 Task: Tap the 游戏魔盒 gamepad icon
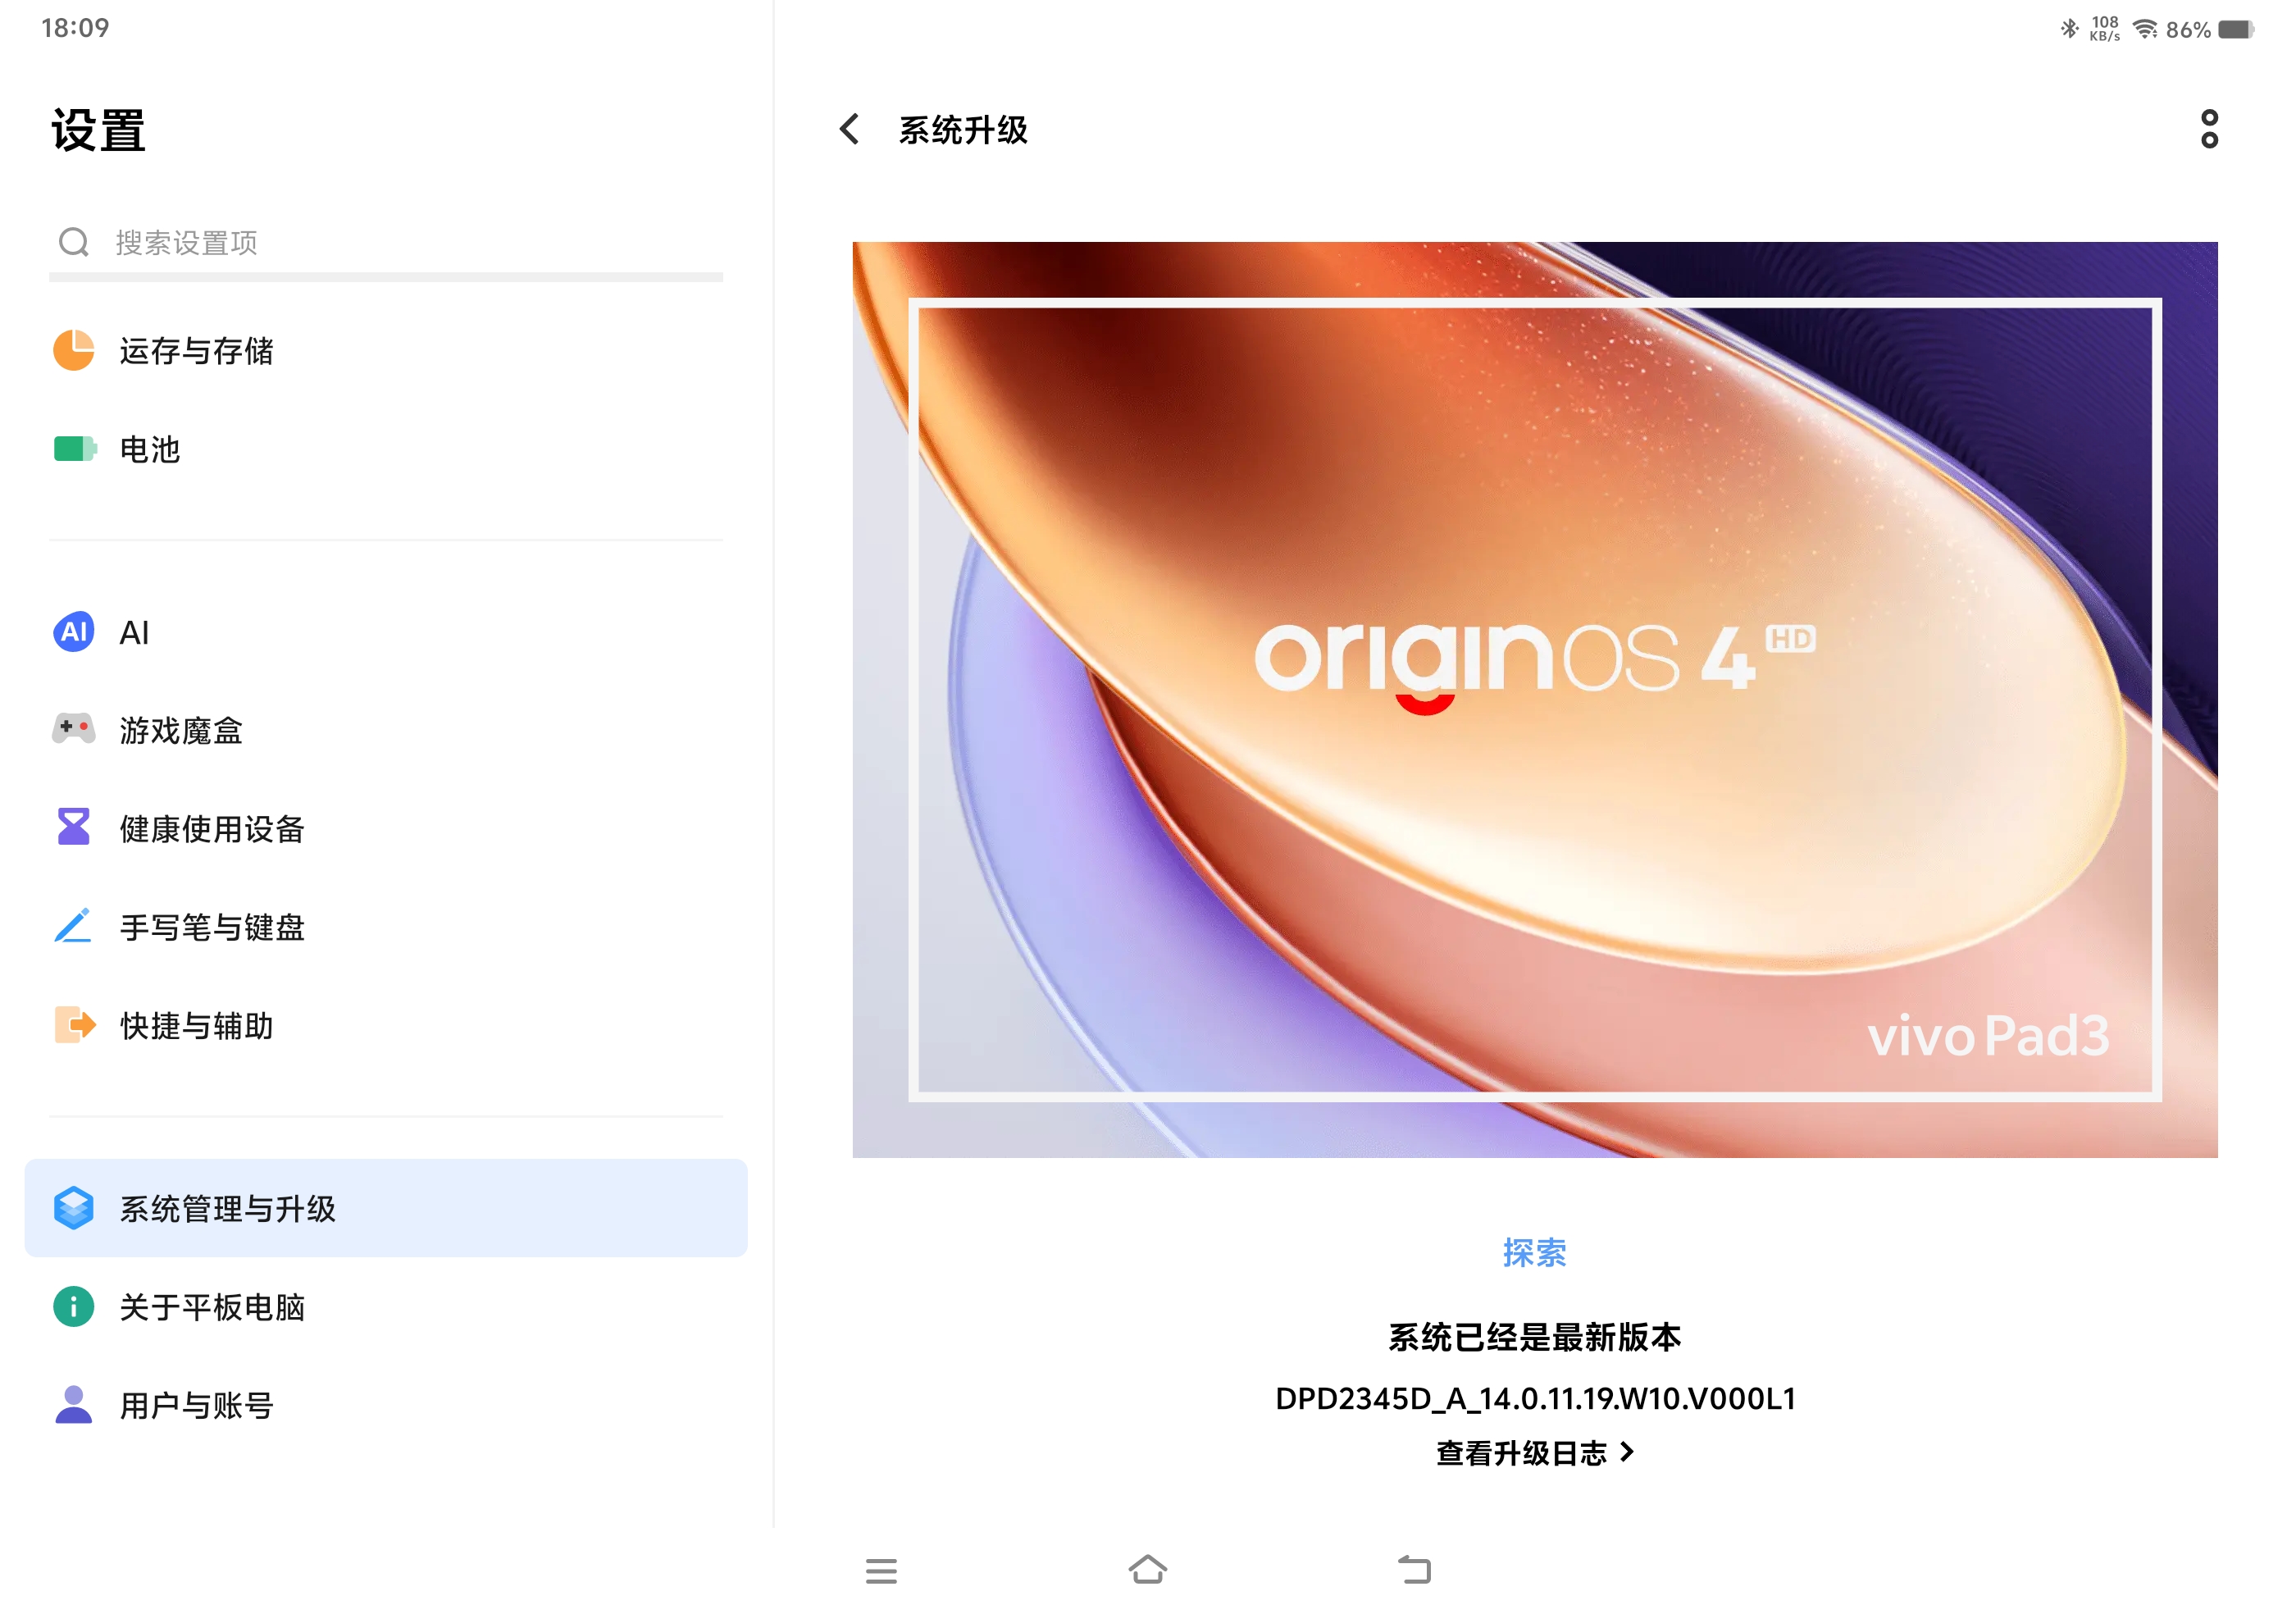tap(73, 729)
